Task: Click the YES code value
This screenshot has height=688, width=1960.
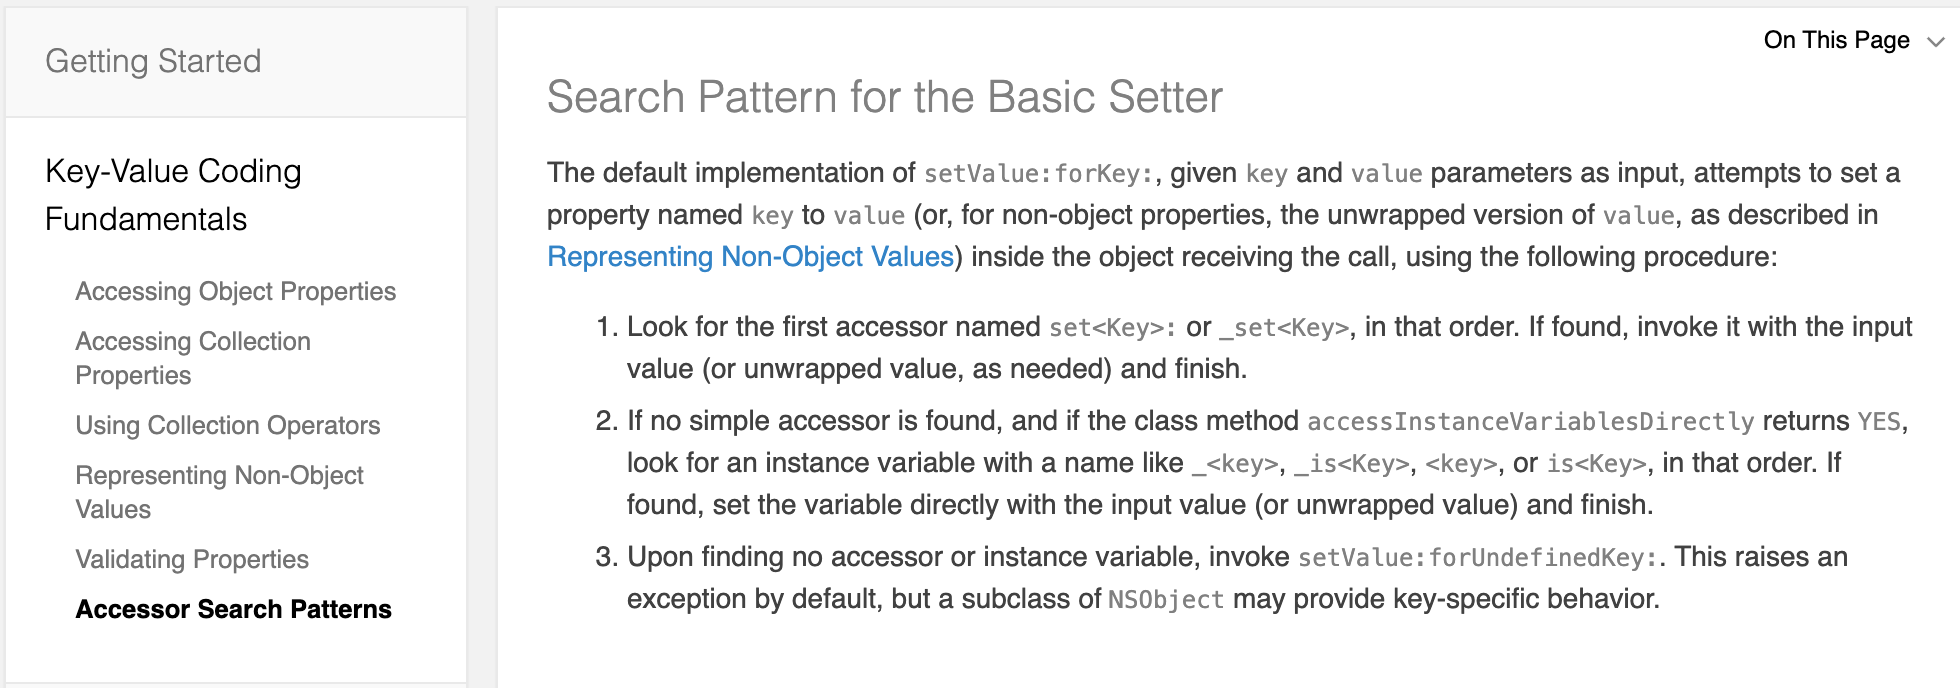Action: point(1879,421)
